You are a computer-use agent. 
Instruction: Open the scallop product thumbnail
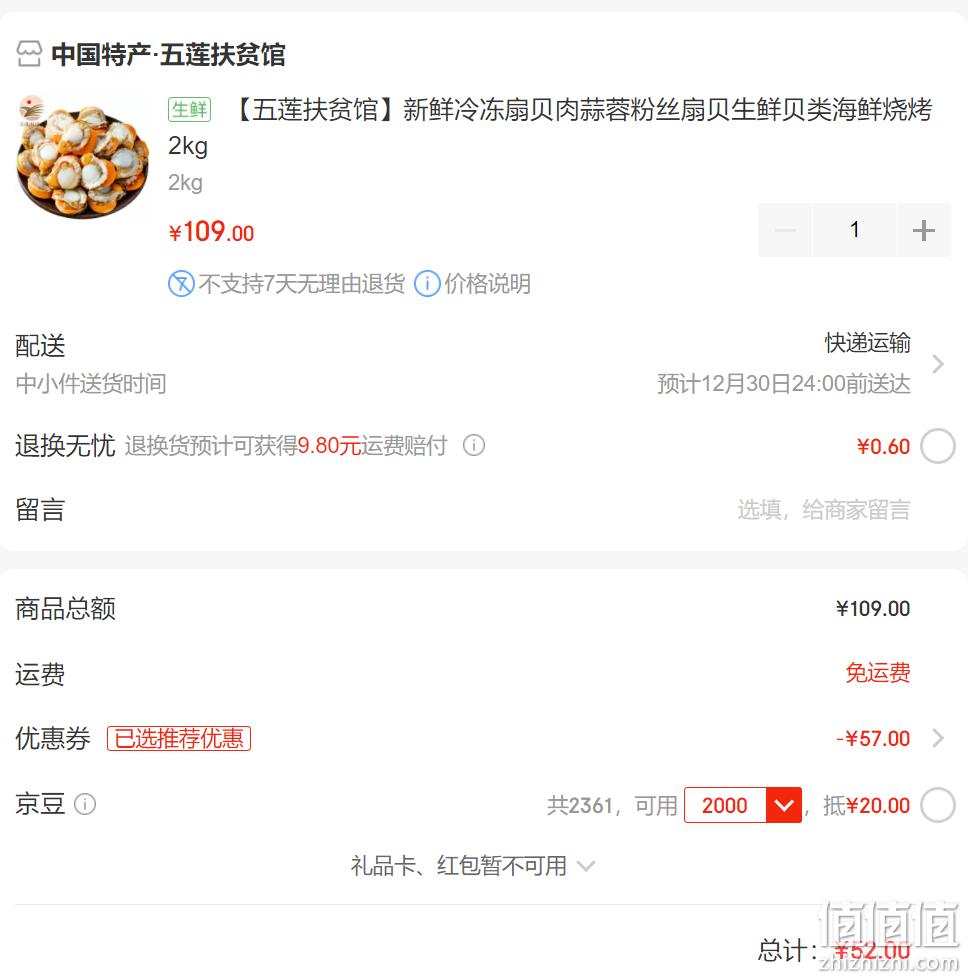pos(82,156)
